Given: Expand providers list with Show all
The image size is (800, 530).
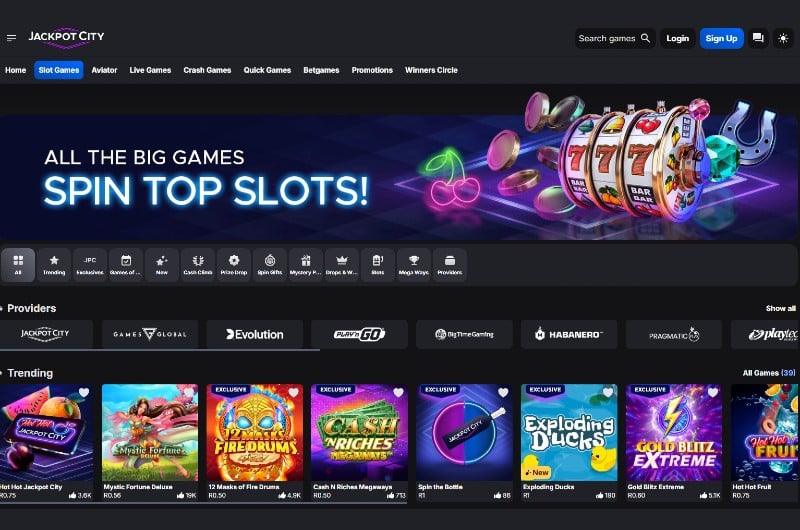Looking at the screenshot, I should pos(781,308).
